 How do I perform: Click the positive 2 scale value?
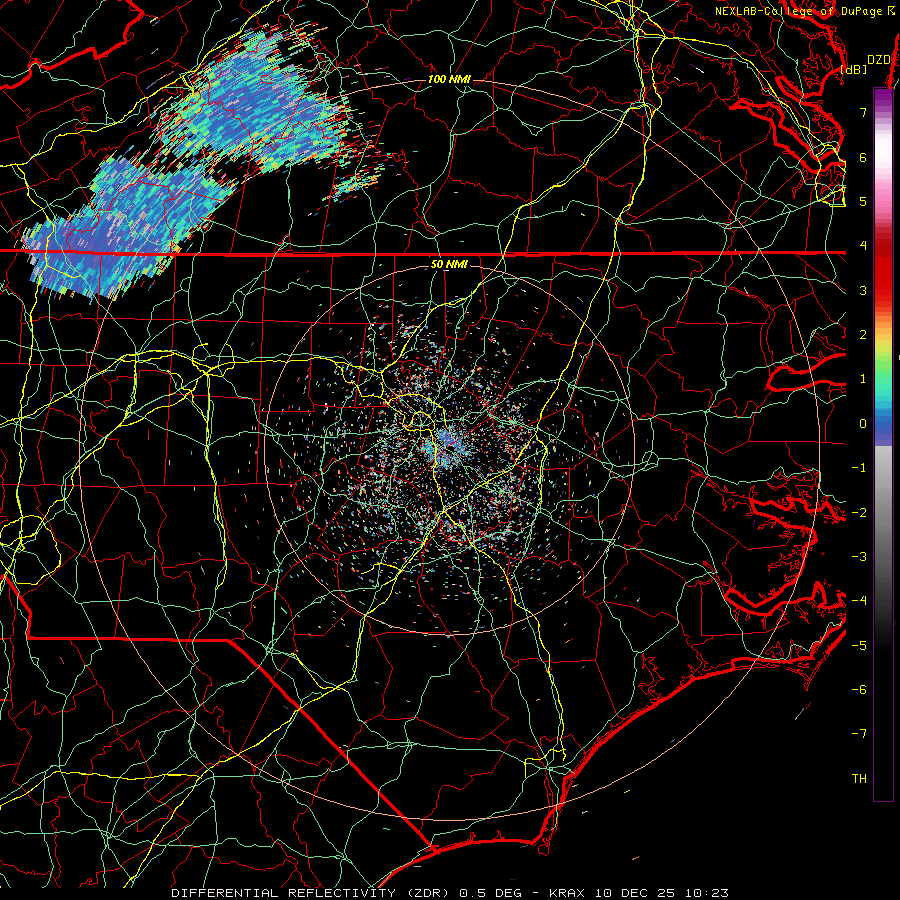tap(863, 335)
